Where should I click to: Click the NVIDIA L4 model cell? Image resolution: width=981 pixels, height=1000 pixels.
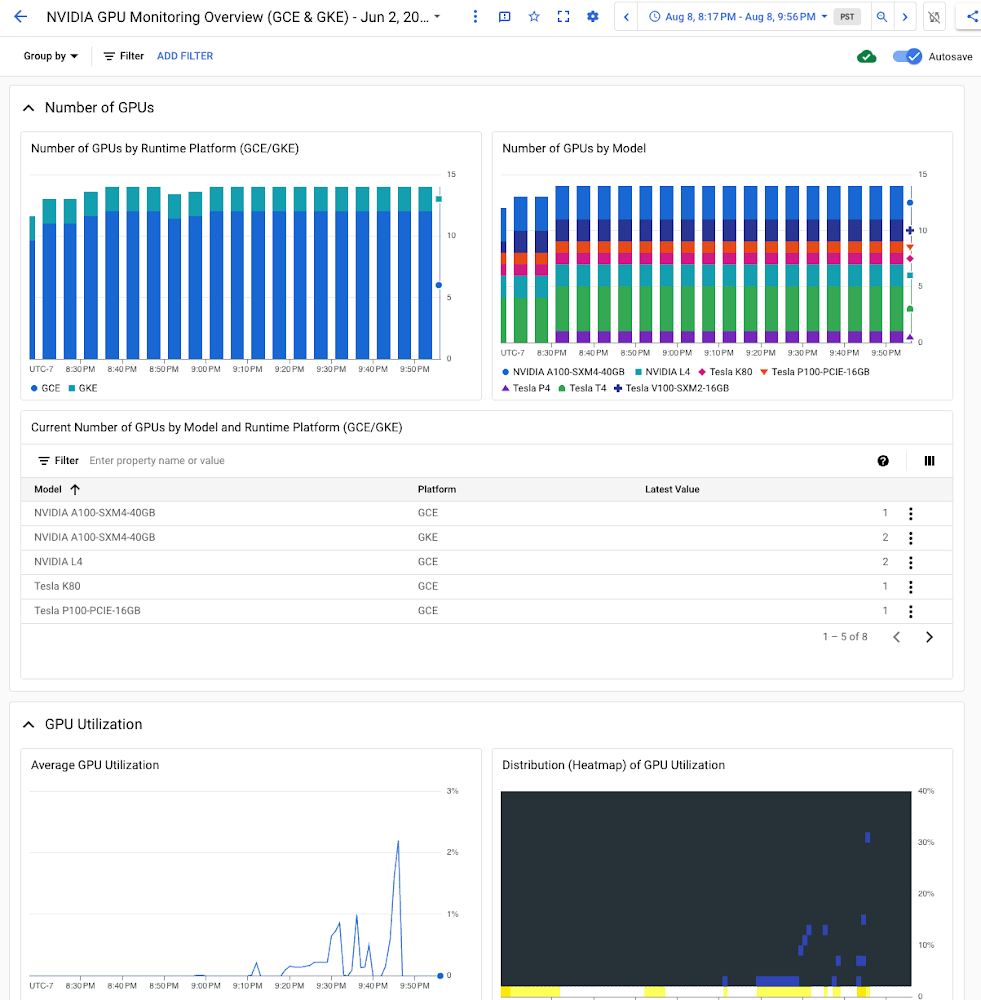coord(58,562)
